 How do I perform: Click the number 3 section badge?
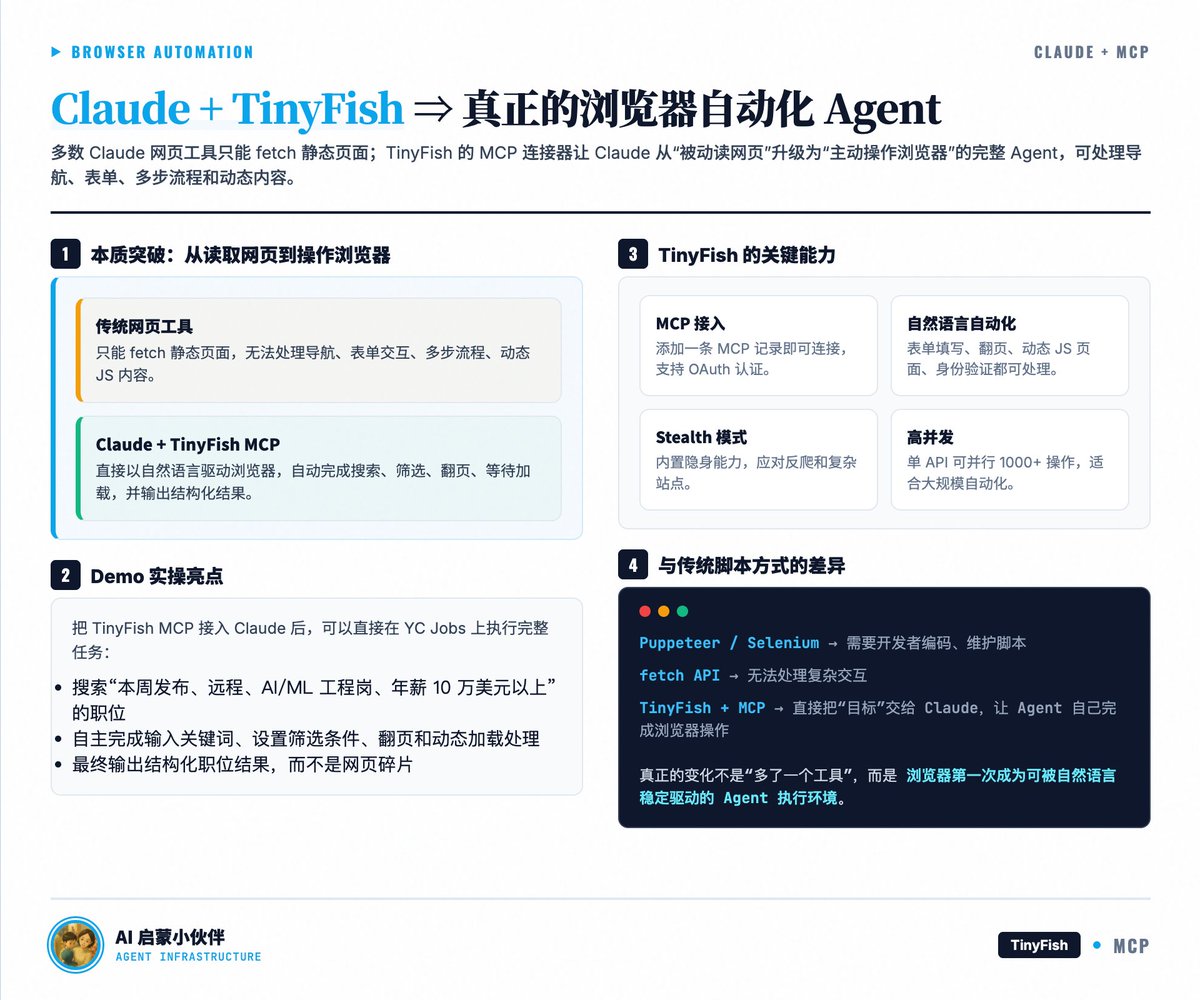tap(633, 255)
